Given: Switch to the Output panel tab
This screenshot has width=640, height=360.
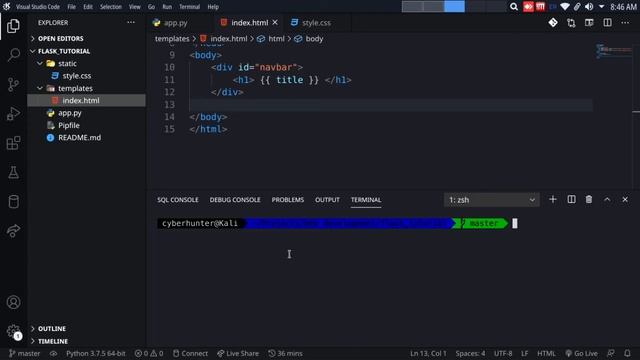Looking at the screenshot, I should [327, 200].
